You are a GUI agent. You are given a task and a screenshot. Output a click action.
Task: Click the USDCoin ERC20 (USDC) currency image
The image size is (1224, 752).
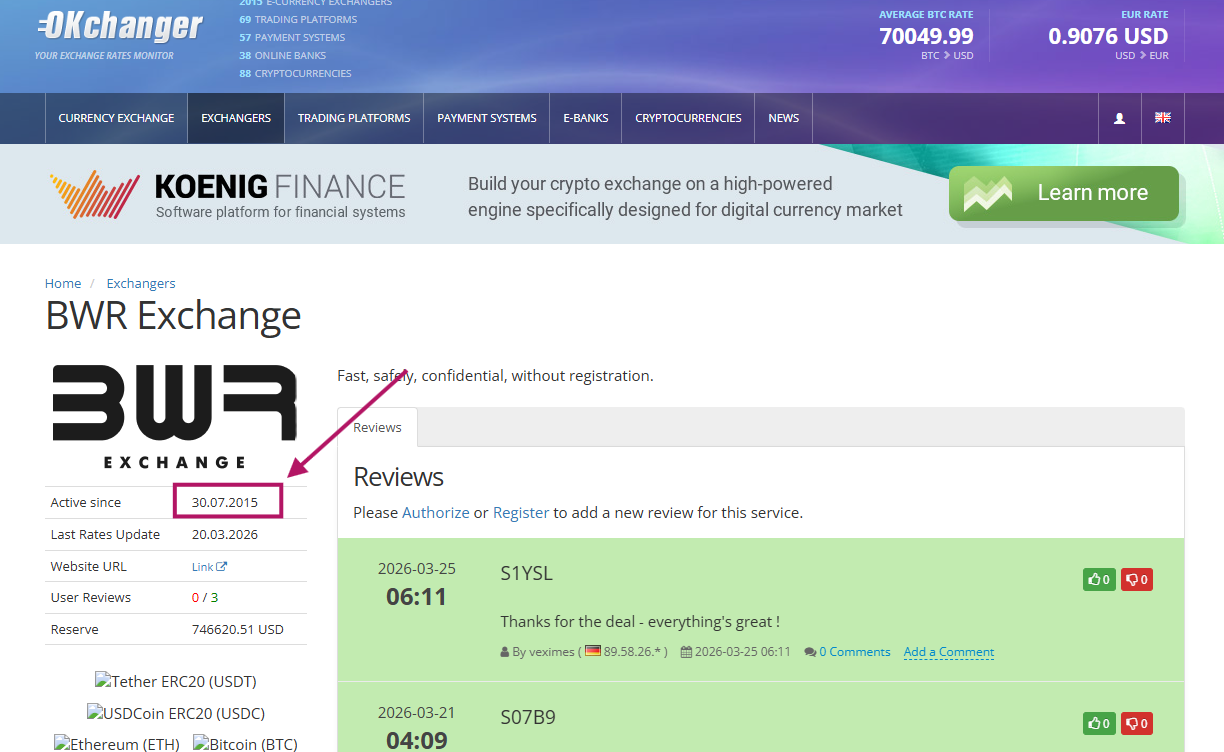(176, 713)
